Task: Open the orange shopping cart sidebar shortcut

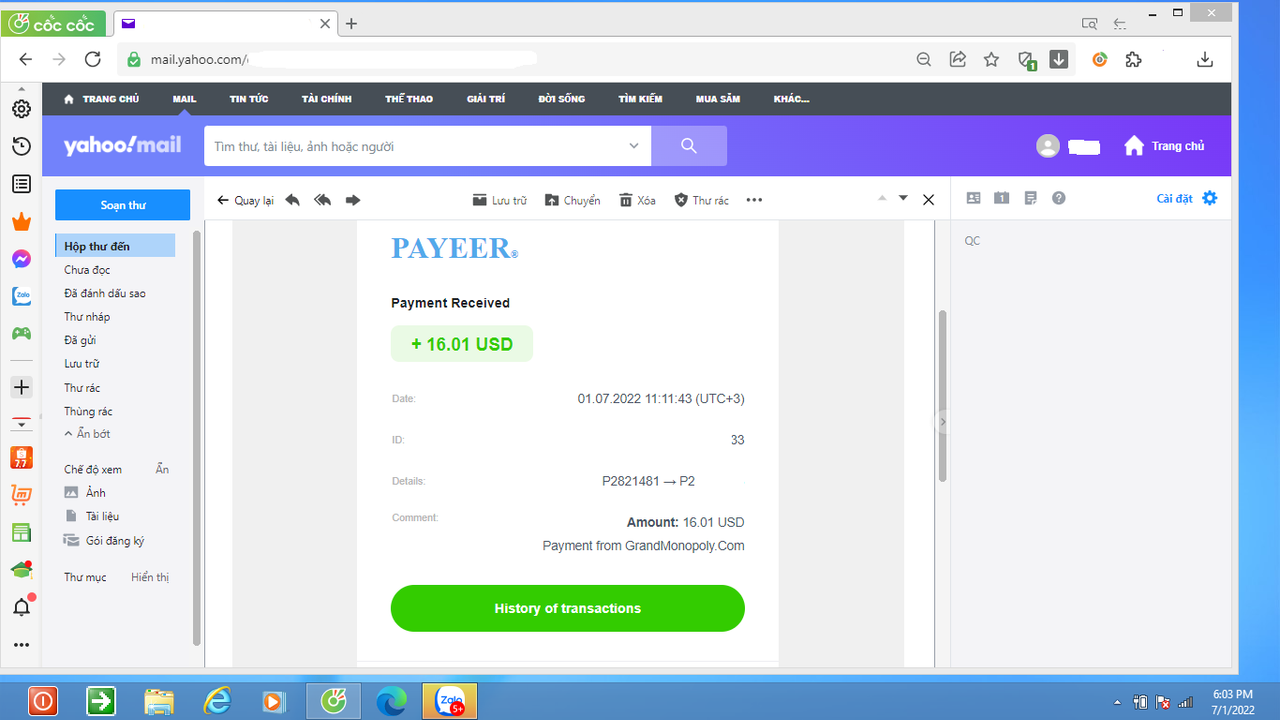Action: [x=21, y=495]
